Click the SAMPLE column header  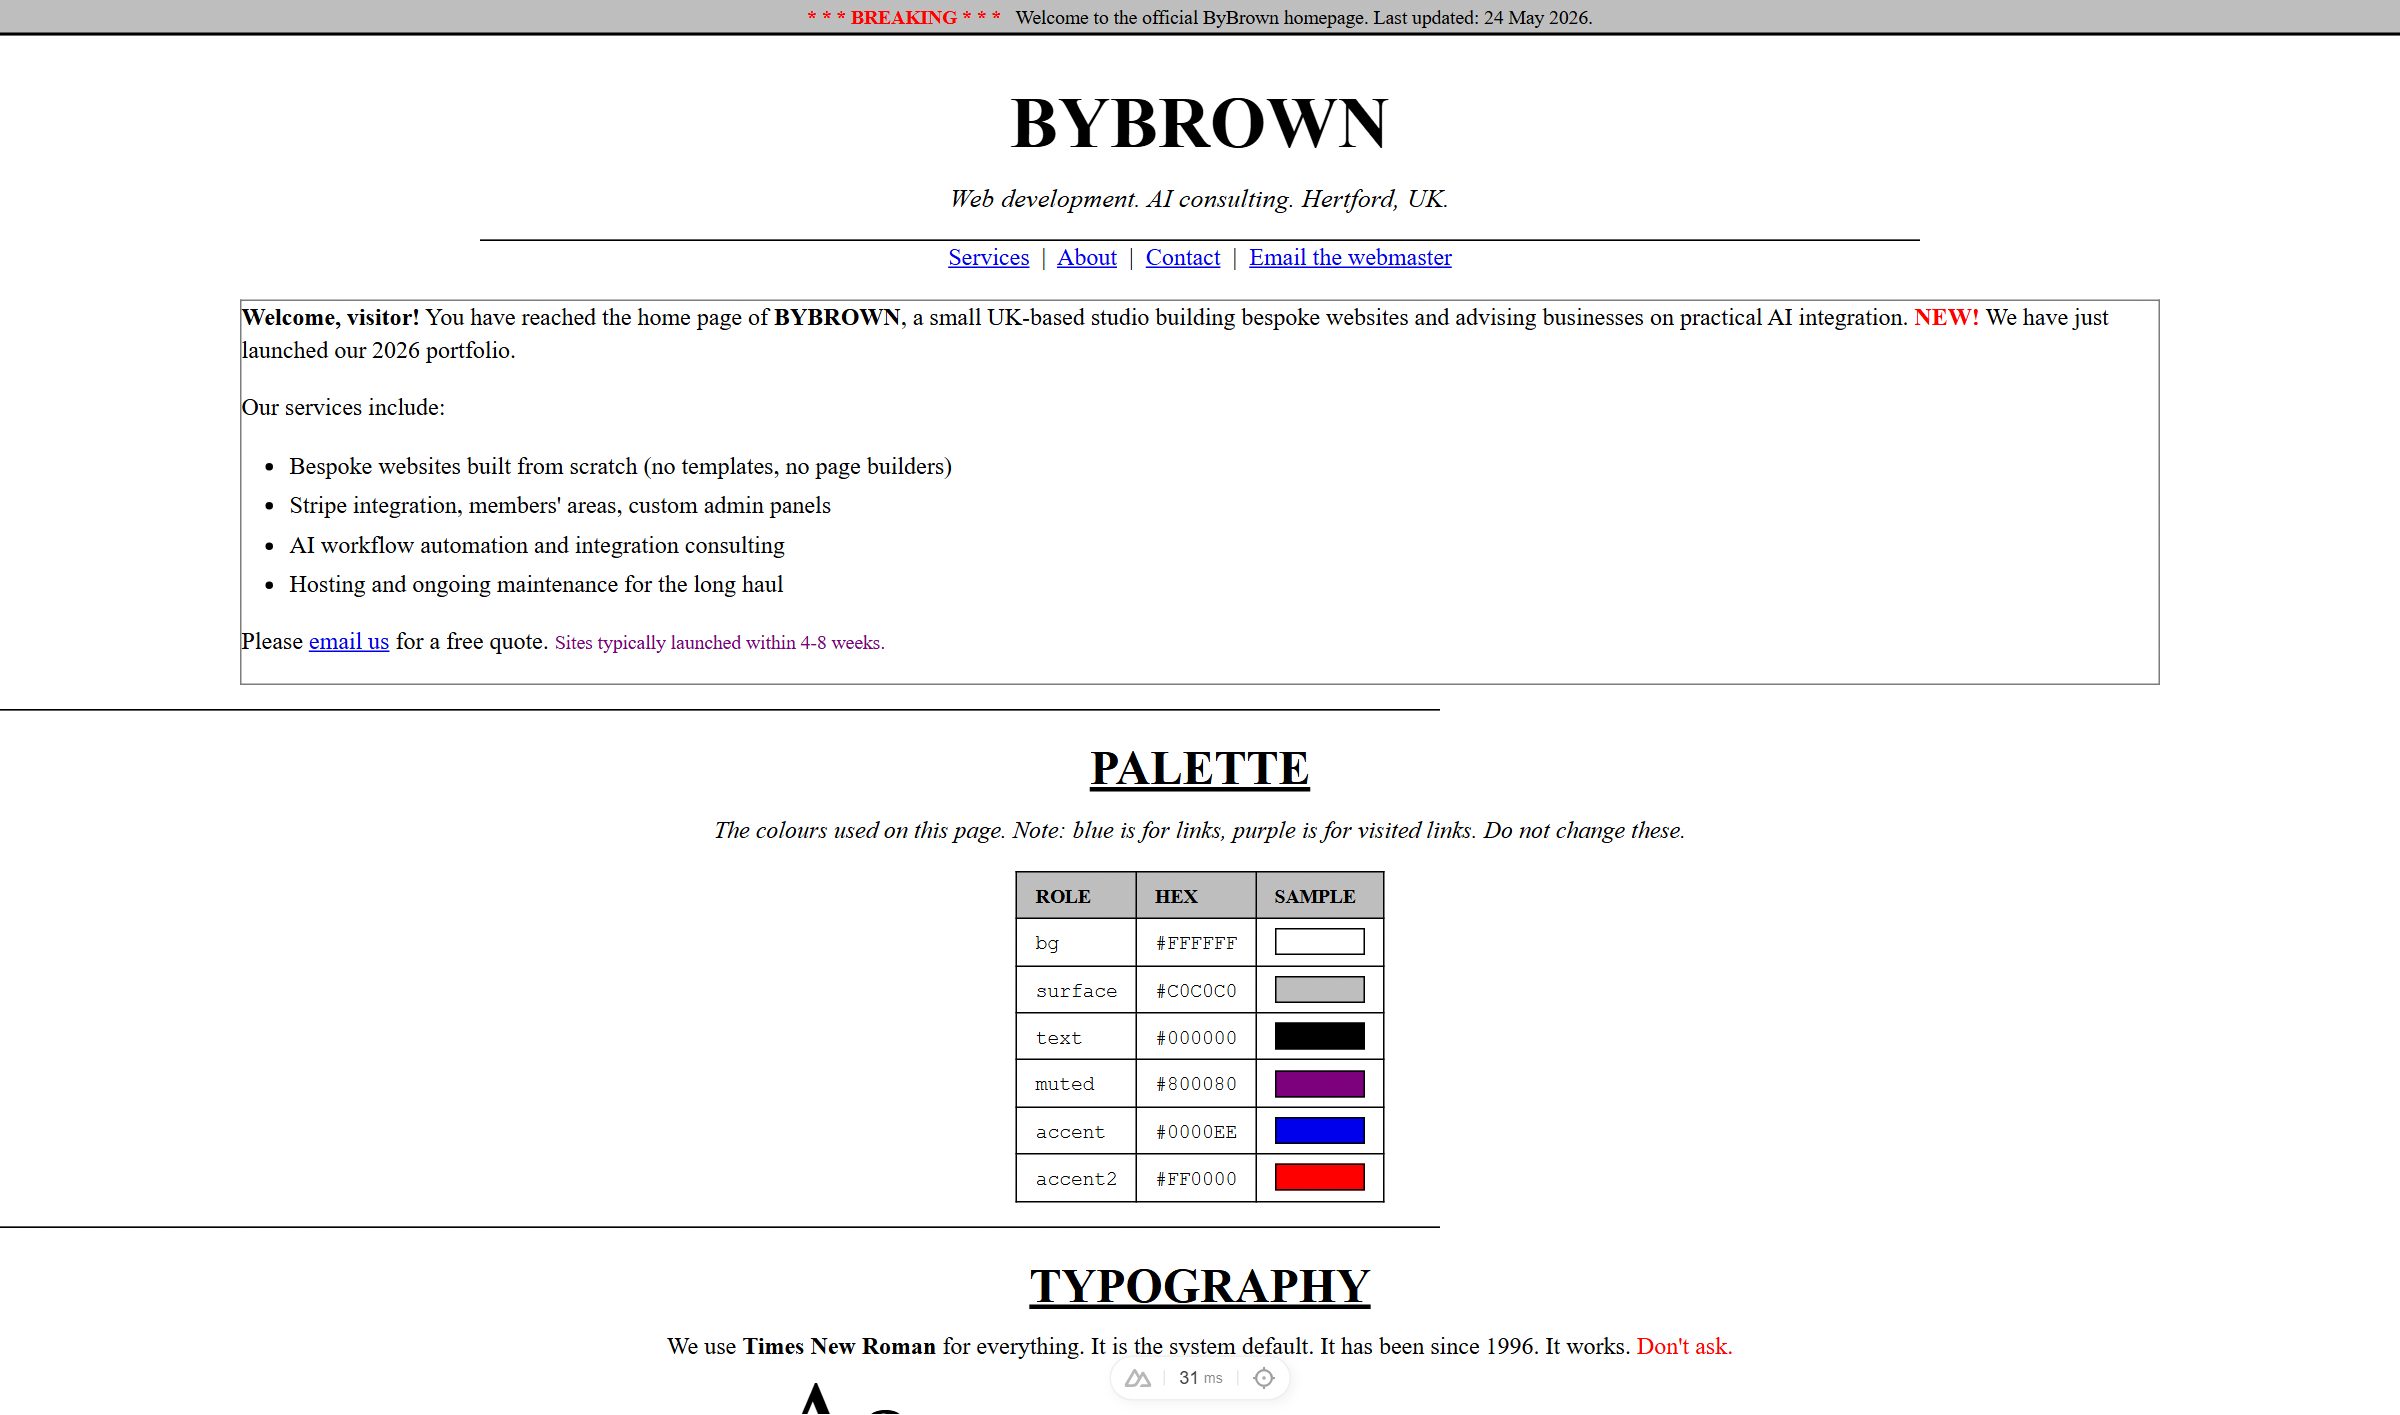pyautogui.click(x=1320, y=896)
